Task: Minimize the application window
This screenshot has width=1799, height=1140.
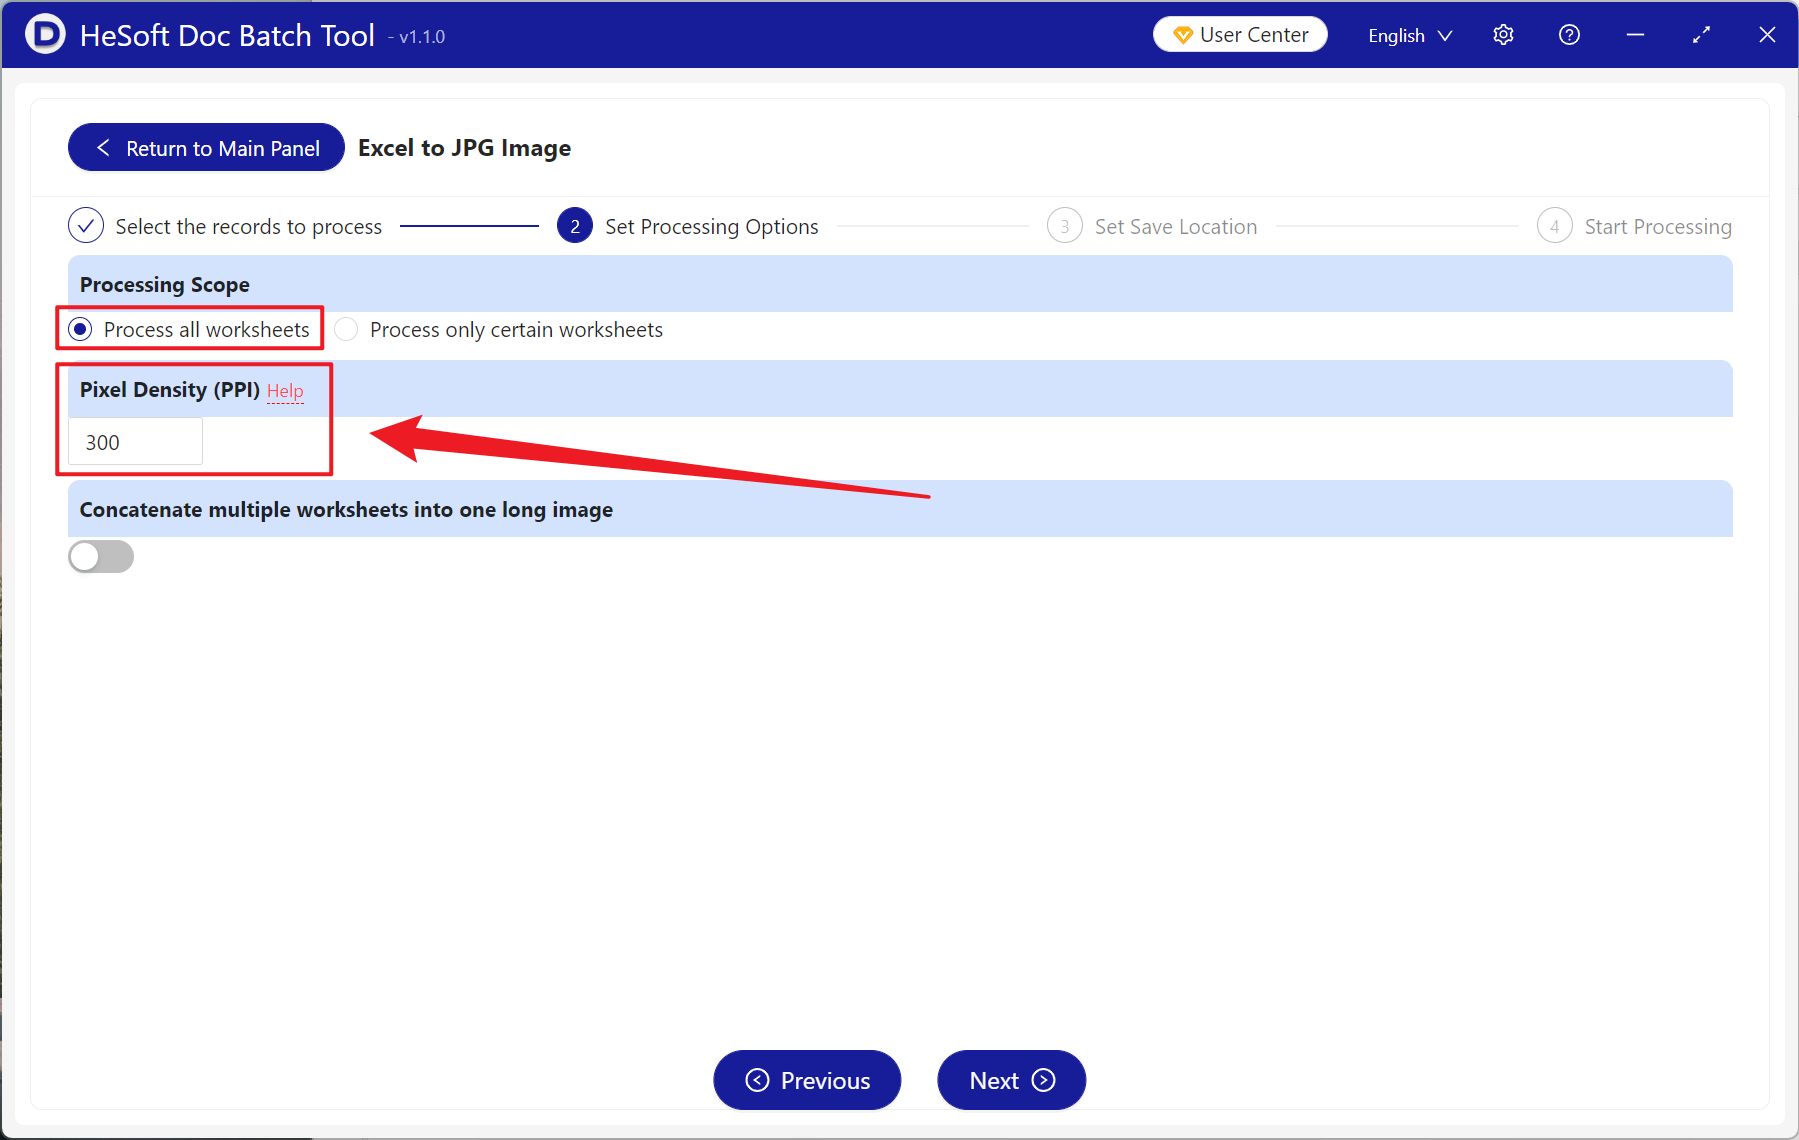Action: point(1635,35)
